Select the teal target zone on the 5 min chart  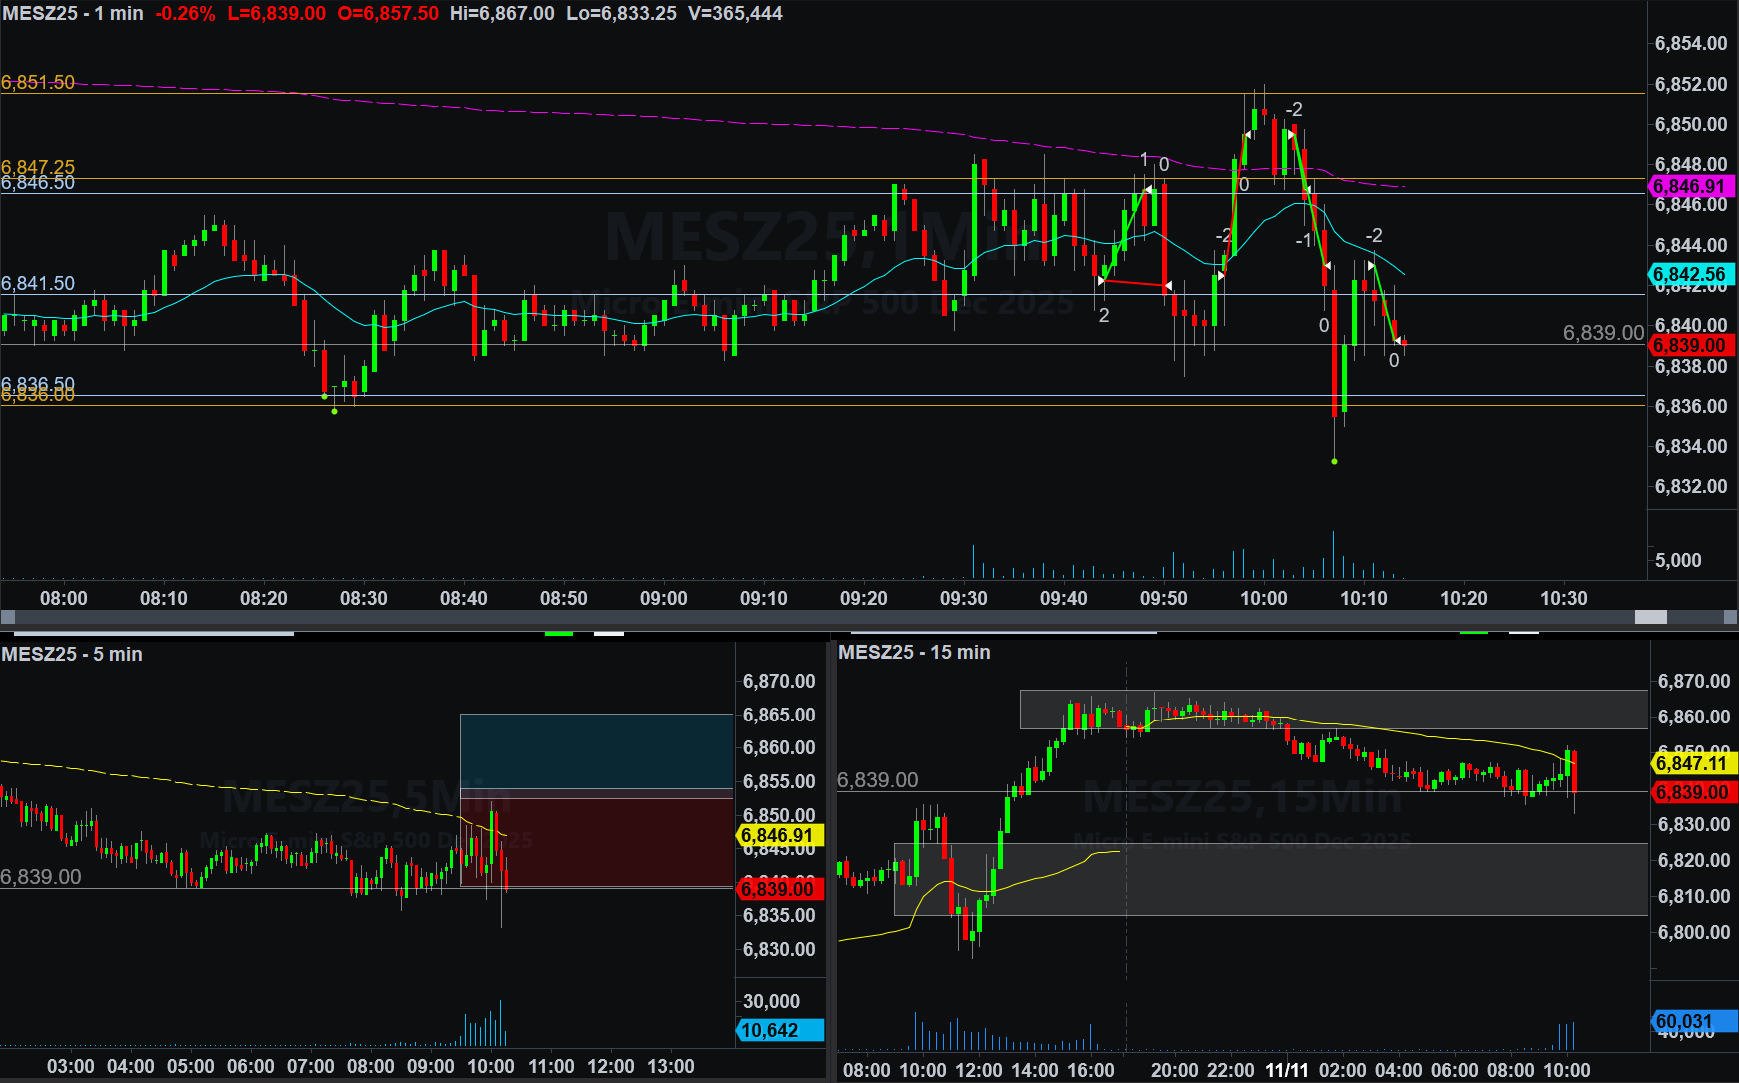[x=596, y=751]
